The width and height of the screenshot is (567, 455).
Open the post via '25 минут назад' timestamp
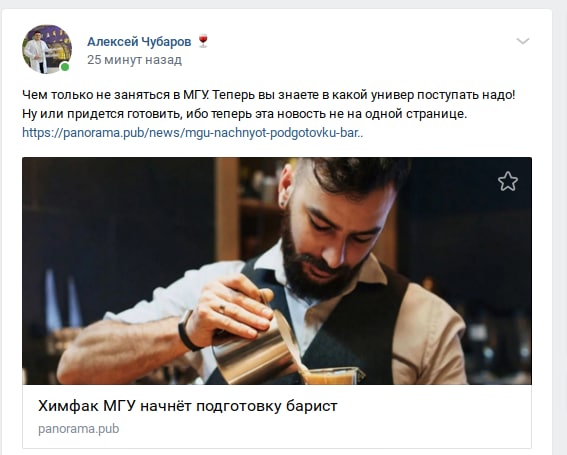(134, 60)
